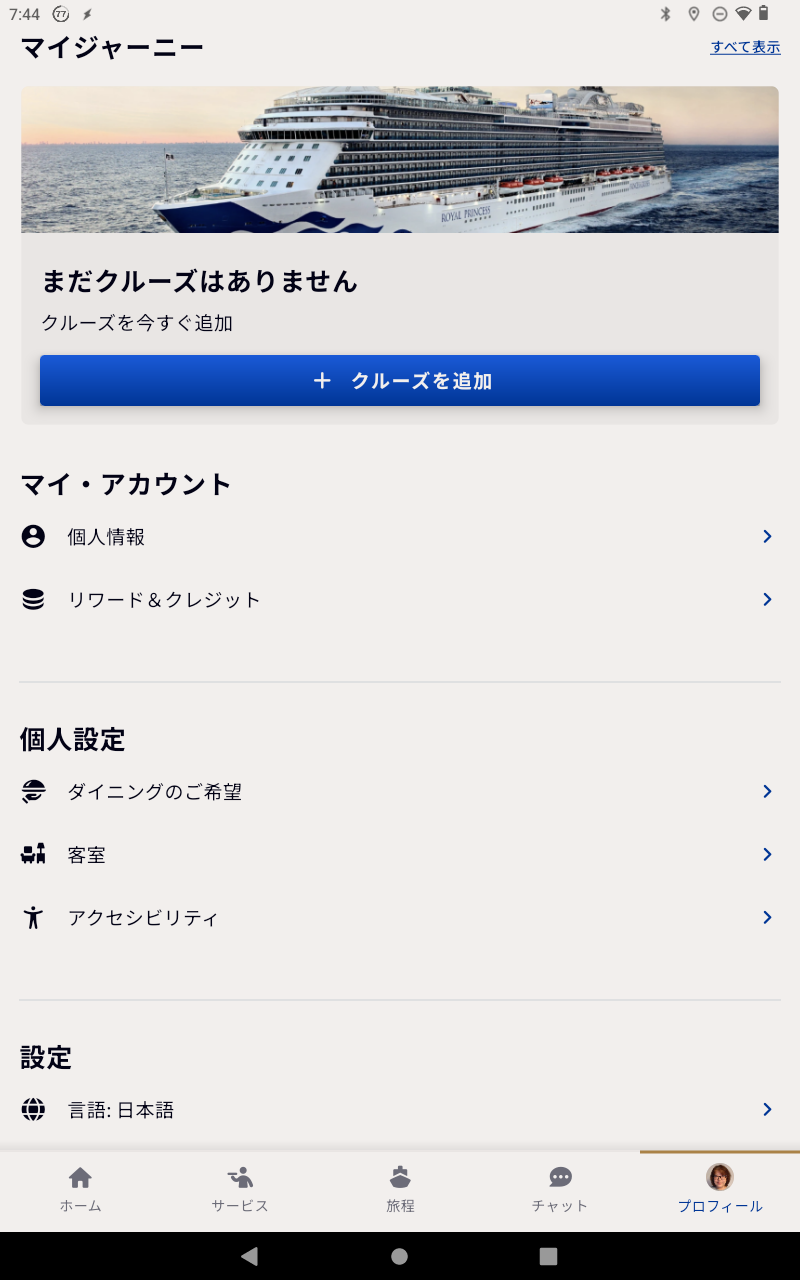Screen dimensions: 800x1280
Task: Tap the 個人情報 person icon
Action: tap(33, 537)
